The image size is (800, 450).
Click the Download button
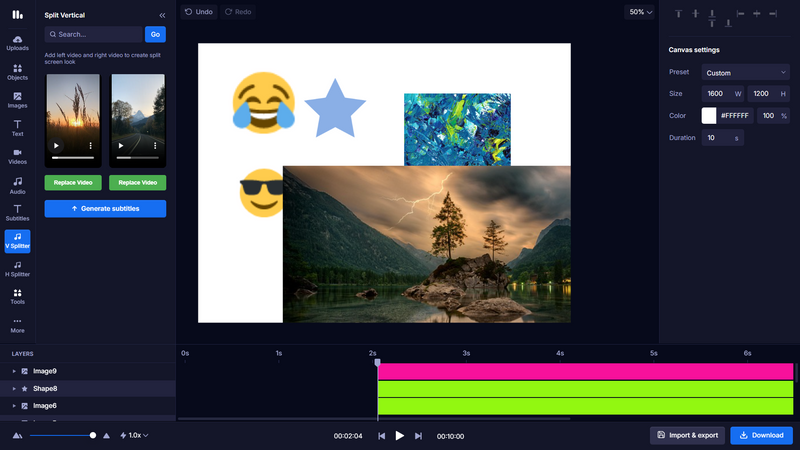(x=761, y=435)
